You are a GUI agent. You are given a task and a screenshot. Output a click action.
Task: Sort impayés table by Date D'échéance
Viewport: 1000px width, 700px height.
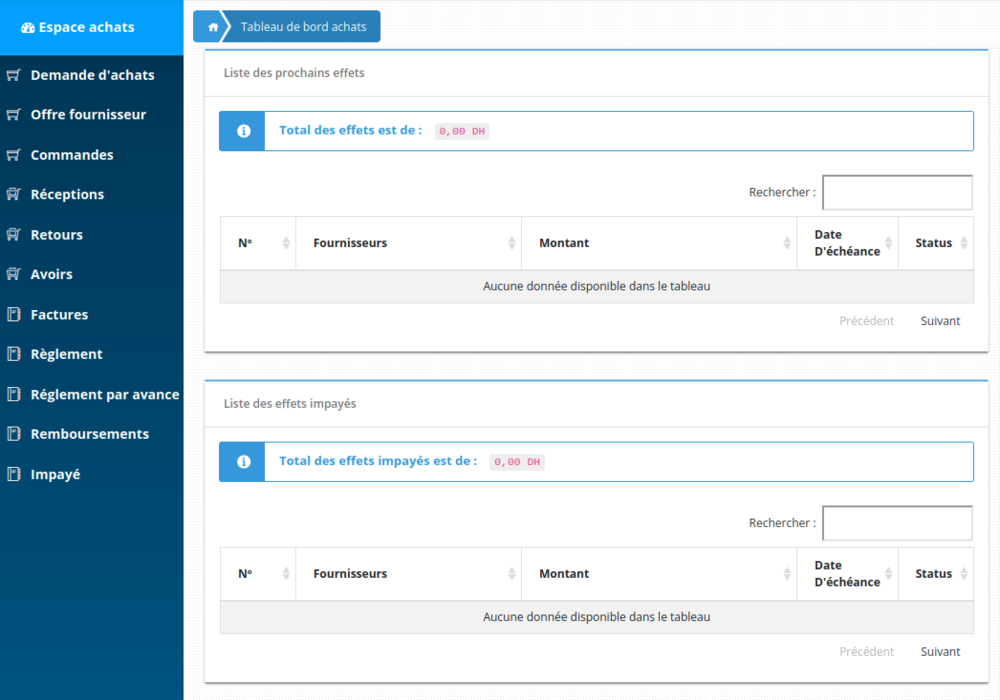(847, 574)
